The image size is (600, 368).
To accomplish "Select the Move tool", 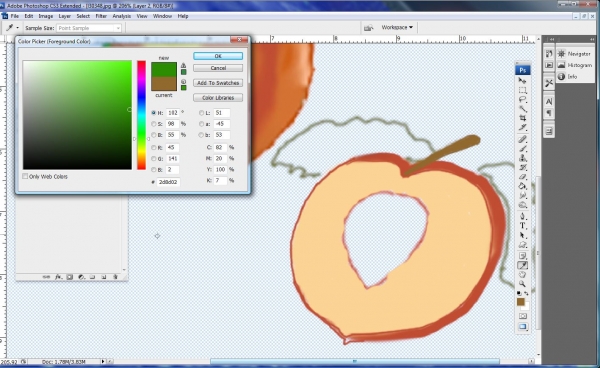I will [x=522, y=81].
